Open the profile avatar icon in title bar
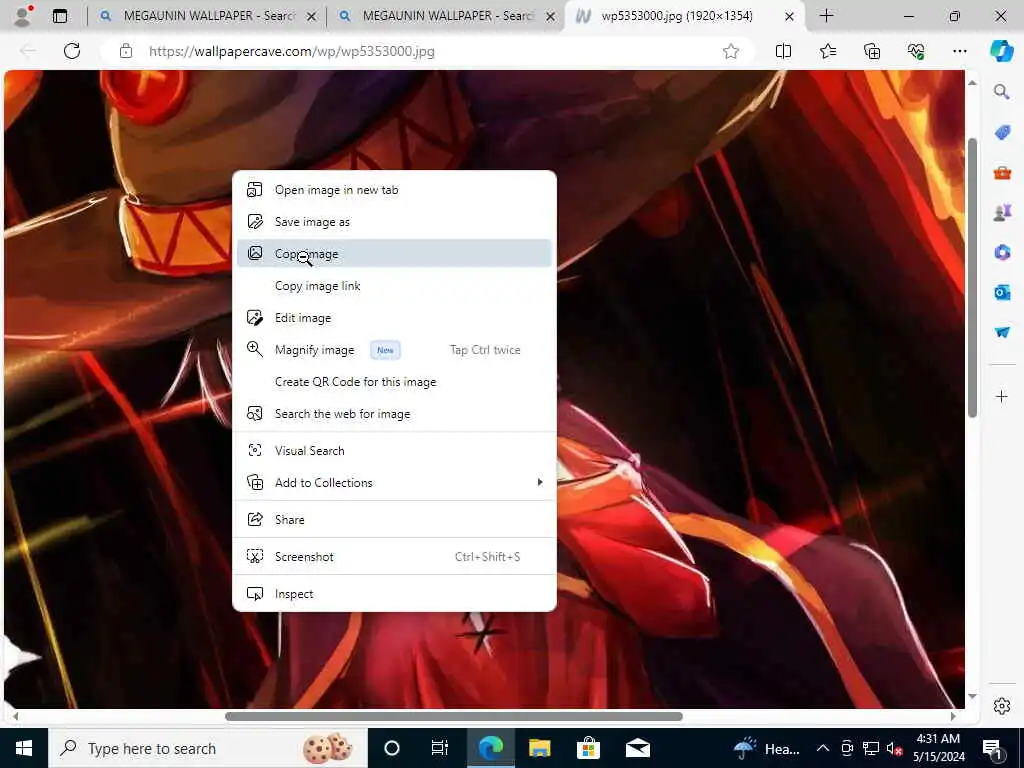The image size is (1024, 768). (x=23, y=16)
